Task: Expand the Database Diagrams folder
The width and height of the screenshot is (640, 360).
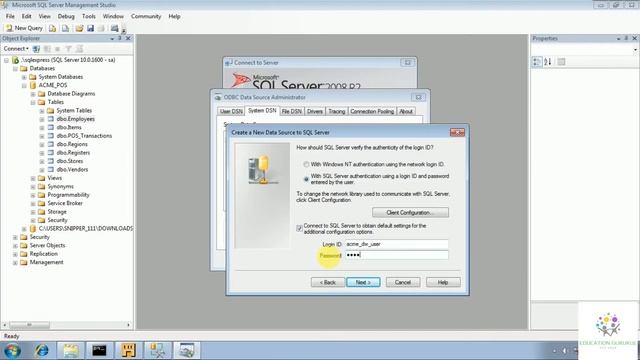Action: (33, 94)
